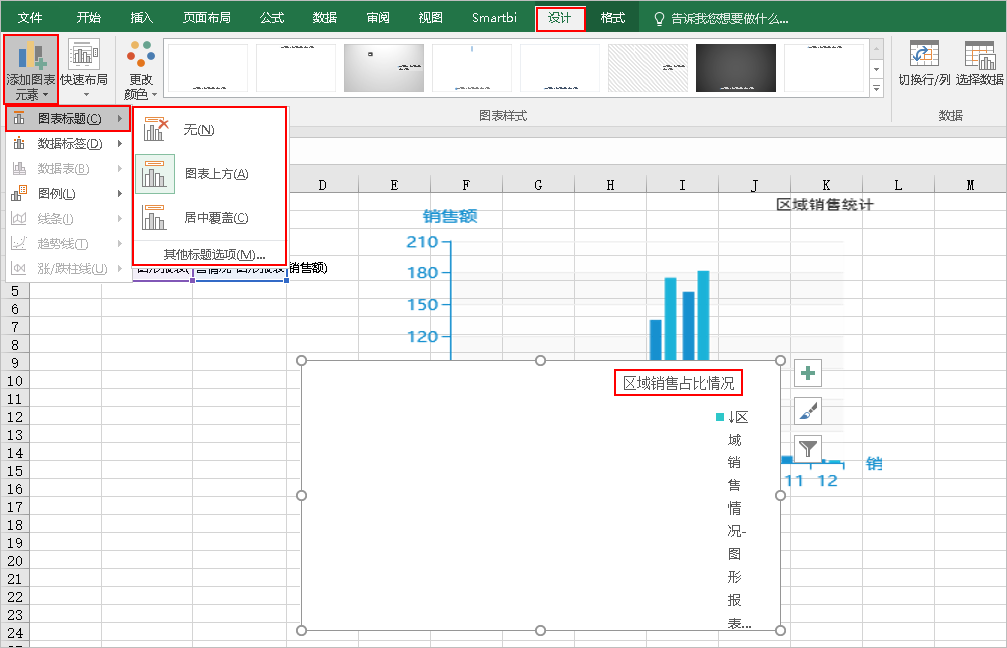Switch to the Formulas (公式) tab
Image resolution: width=1007 pixels, height=648 pixels.
click(x=272, y=17)
